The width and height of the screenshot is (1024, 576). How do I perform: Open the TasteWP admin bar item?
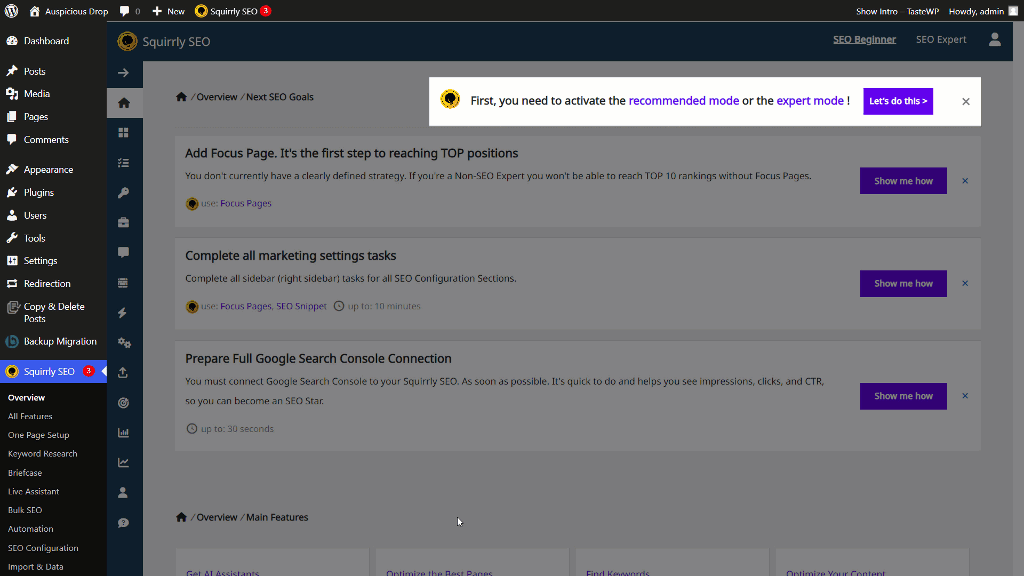[x=923, y=11]
